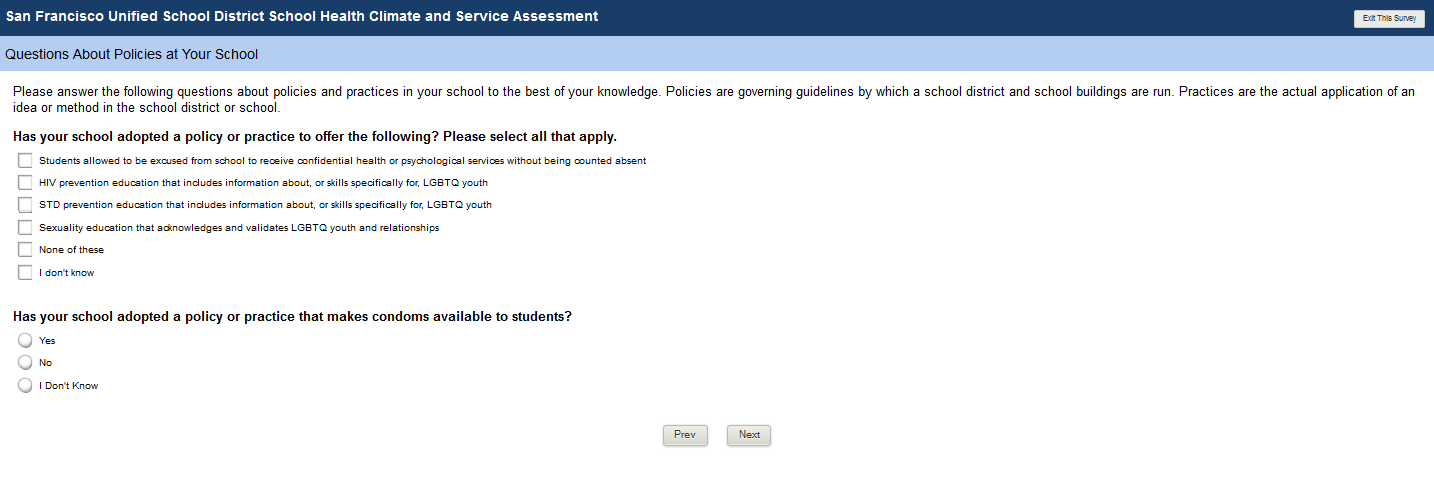Click the condoms available question heading
Image resolution: width=1434 pixels, height=485 pixels.
point(292,316)
